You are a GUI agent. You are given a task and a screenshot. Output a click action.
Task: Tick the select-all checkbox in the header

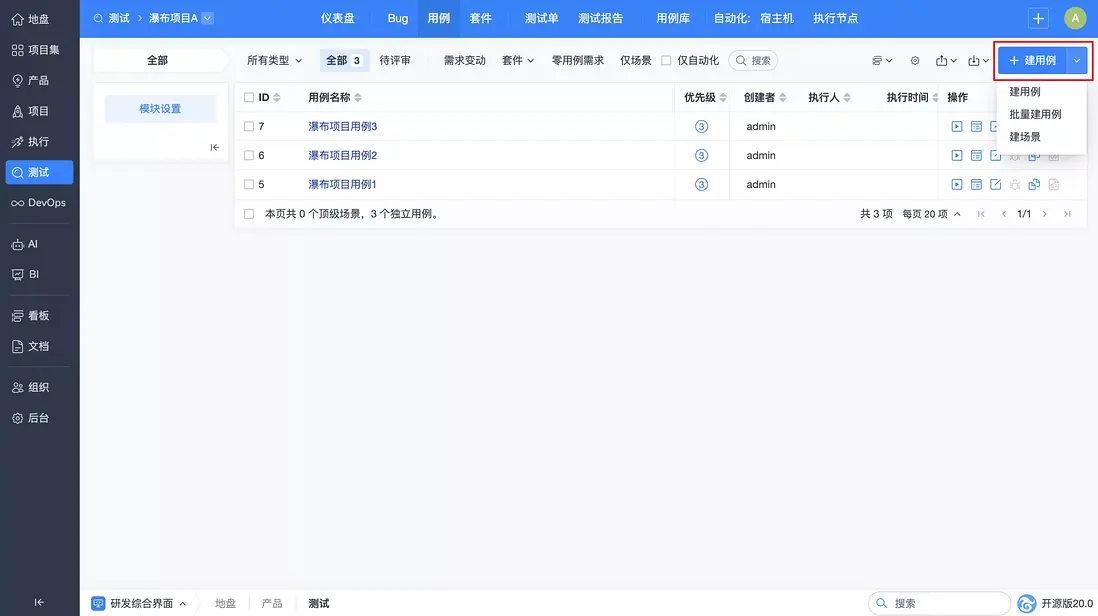pyautogui.click(x=249, y=96)
